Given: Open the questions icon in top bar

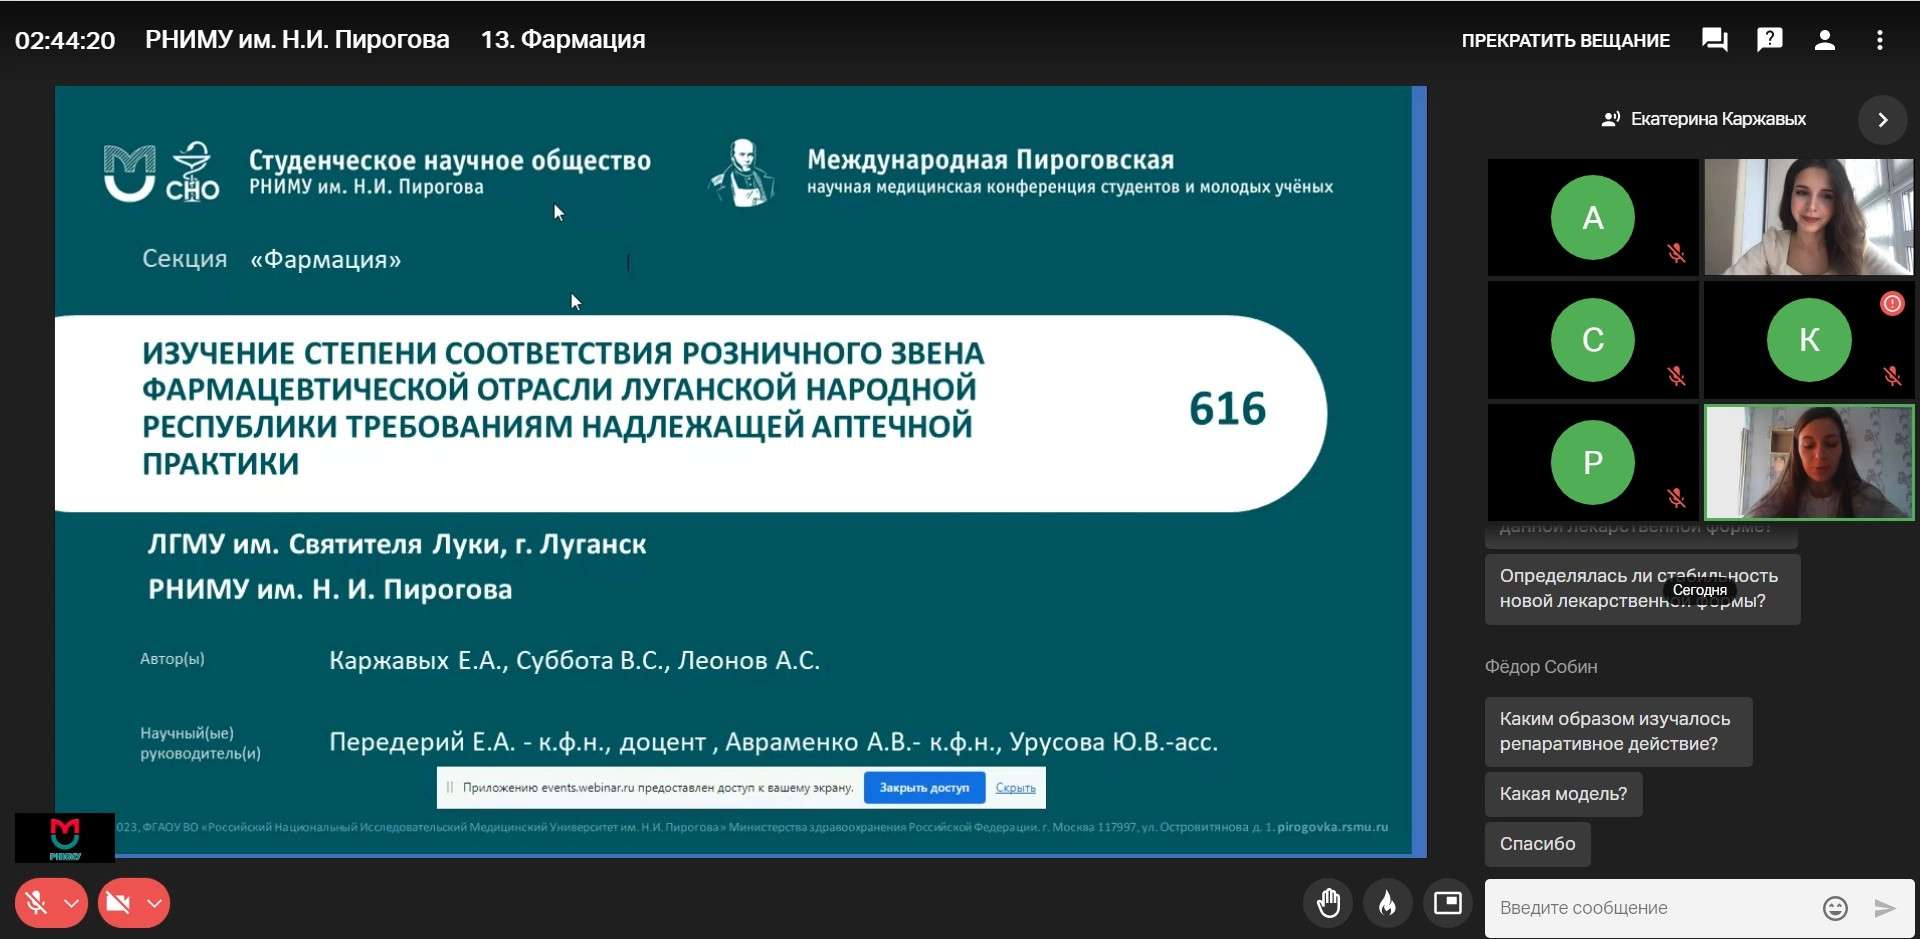Looking at the screenshot, I should tap(1770, 40).
